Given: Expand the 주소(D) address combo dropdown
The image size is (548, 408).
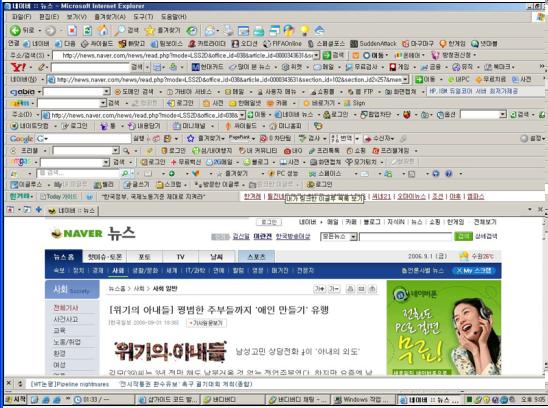Looking at the screenshot, I should pos(242,115).
